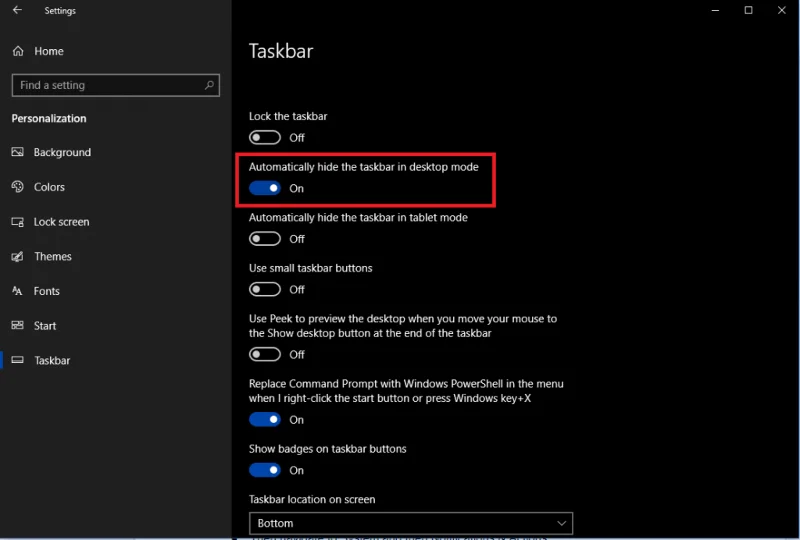Close the Settings window
This screenshot has width=800, height=540.
[x=782, y=10]
